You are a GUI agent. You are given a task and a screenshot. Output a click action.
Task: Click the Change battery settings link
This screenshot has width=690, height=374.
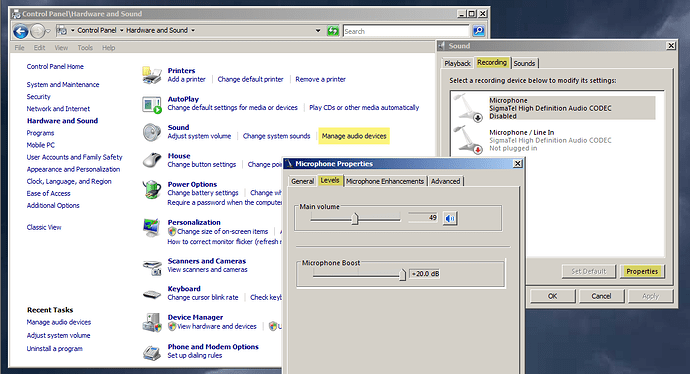pos(202,193)
